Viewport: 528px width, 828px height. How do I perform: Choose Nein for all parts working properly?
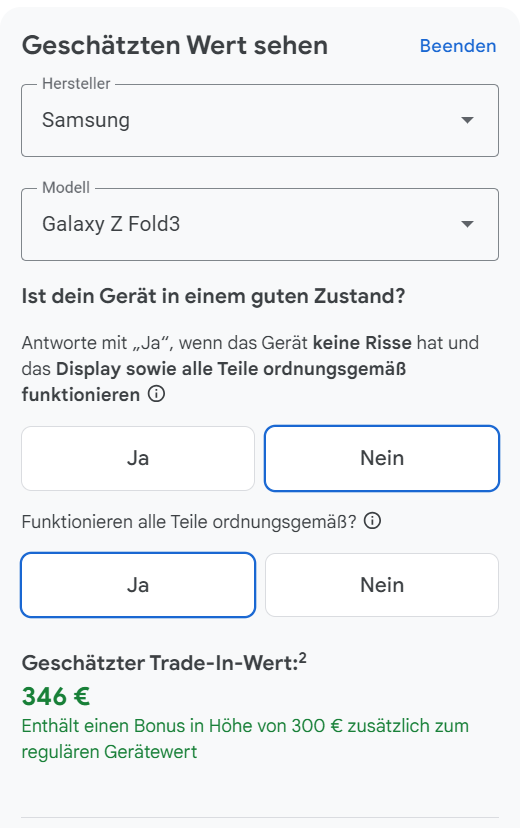(382, 585)
